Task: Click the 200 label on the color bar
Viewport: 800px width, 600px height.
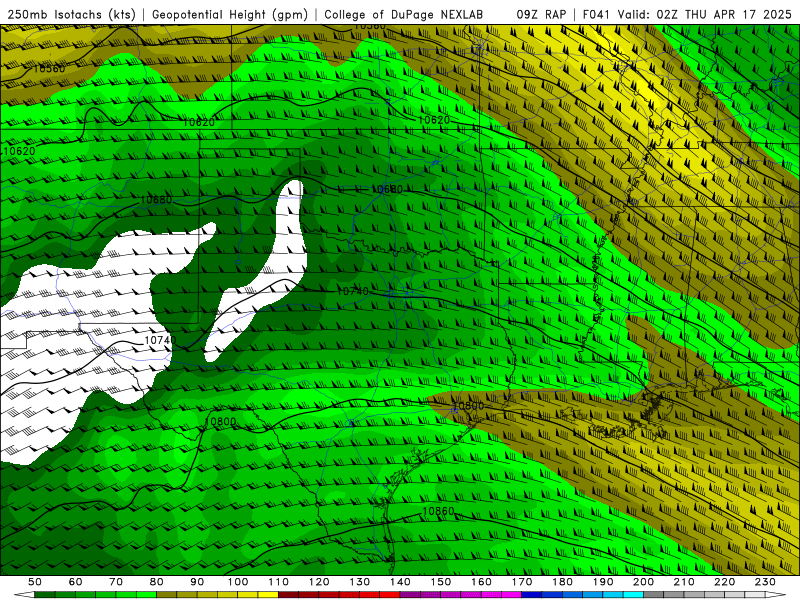Action: click(x=644, y=582)
